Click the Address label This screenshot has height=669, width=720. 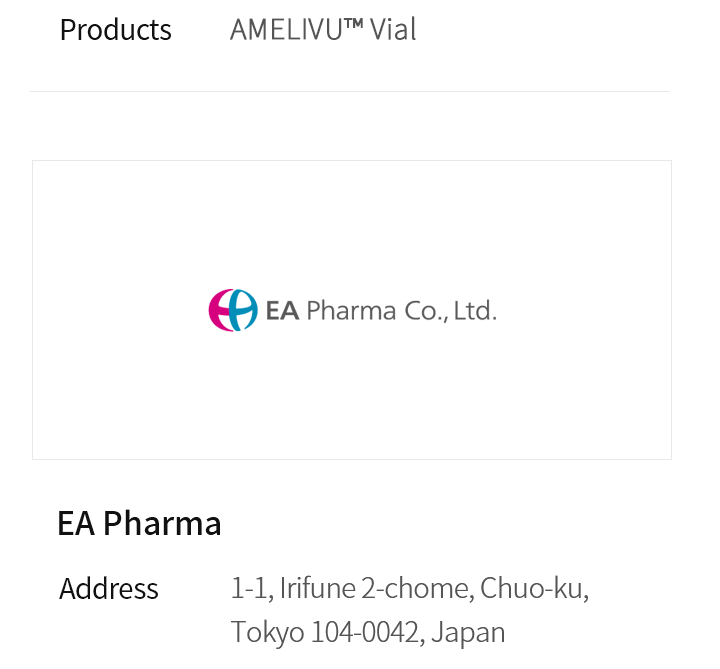tap(108, 589)
